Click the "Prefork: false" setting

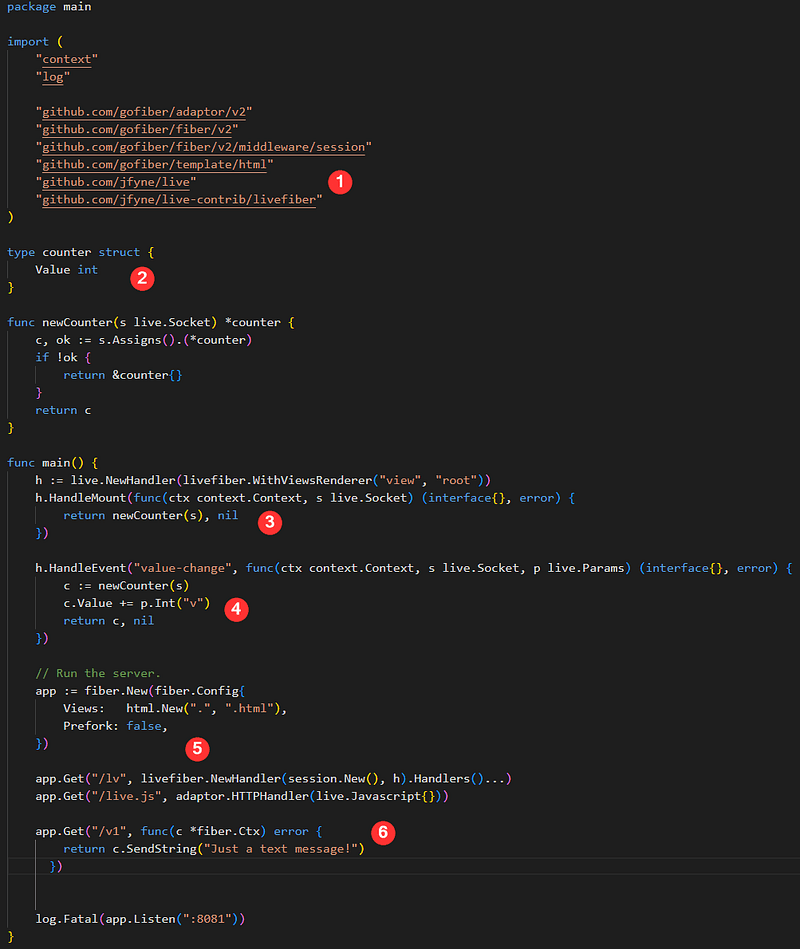[x=115, y=726]
